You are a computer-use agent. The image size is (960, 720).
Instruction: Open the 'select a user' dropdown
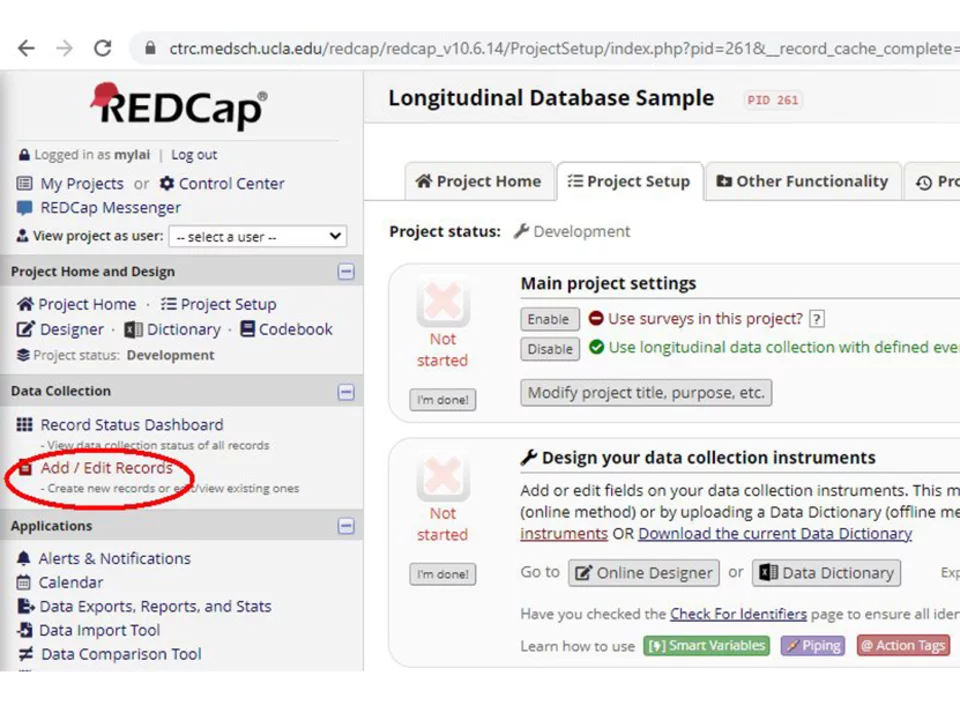258,236
